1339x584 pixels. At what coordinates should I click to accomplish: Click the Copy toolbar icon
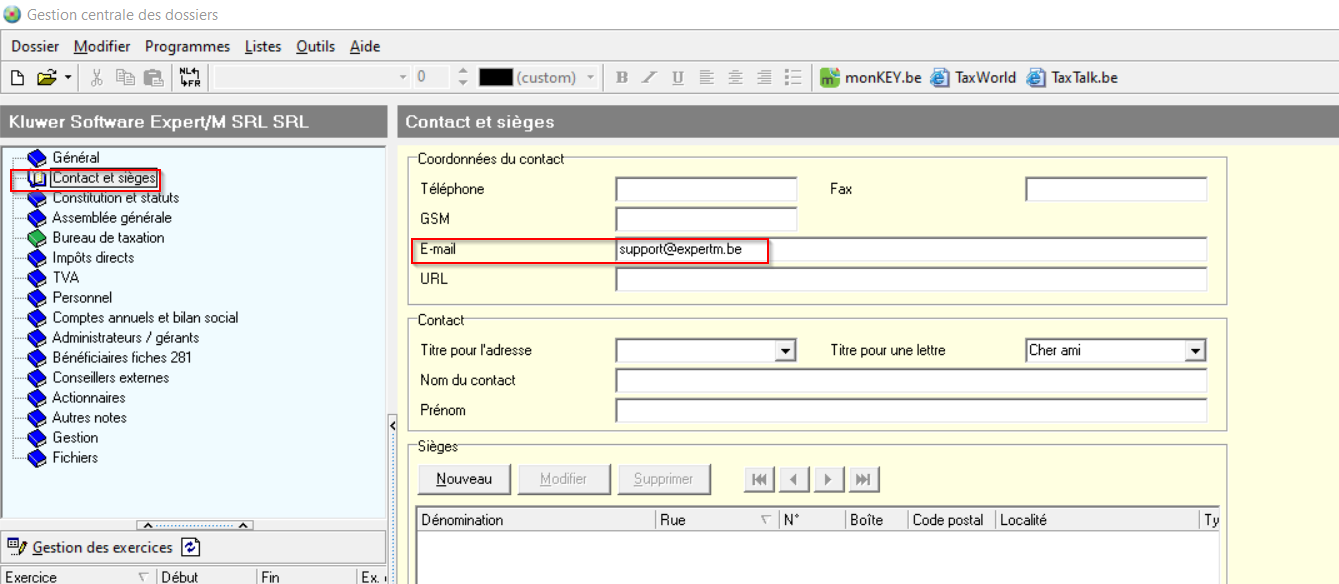pos(125,77)
